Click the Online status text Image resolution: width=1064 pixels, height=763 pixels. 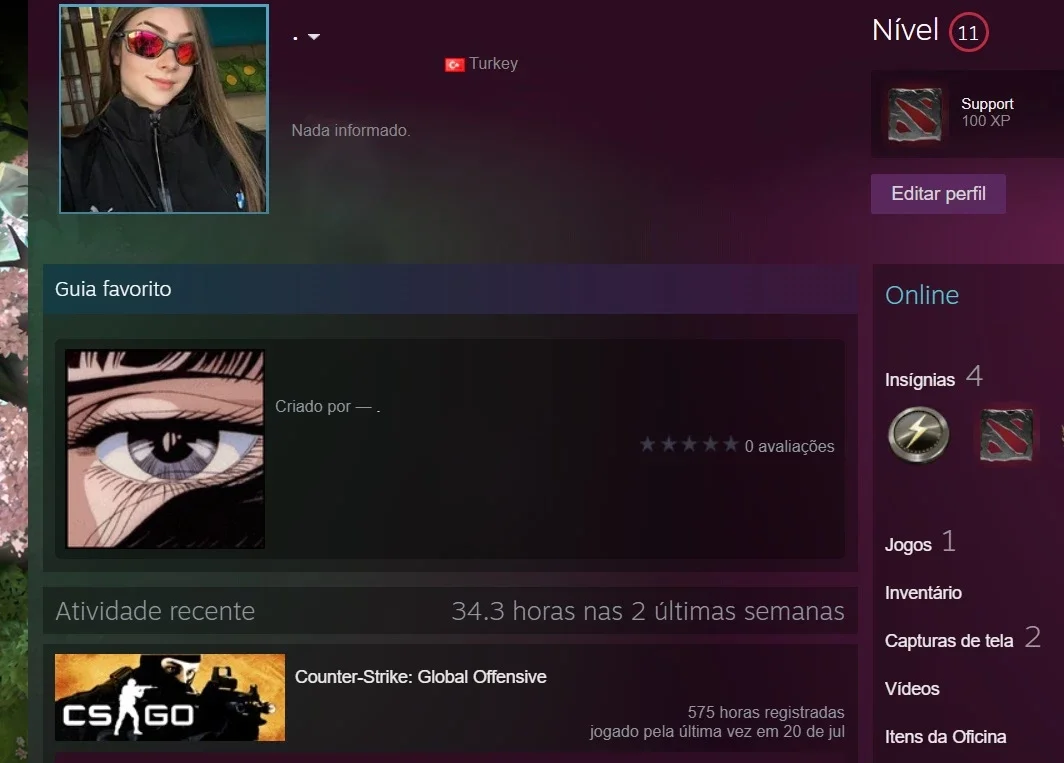click(x=922, y=295)
